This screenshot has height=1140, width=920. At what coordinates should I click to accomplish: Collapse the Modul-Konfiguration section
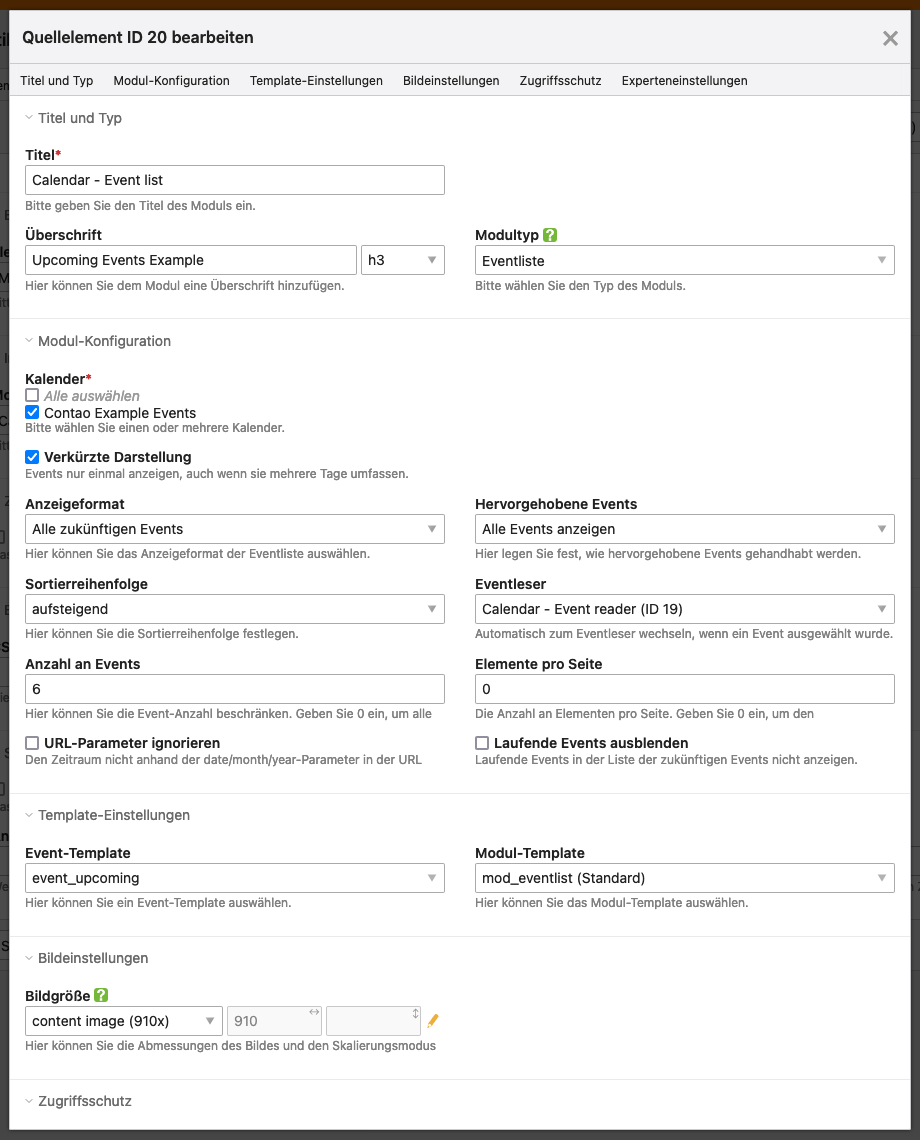click(29, 341)
